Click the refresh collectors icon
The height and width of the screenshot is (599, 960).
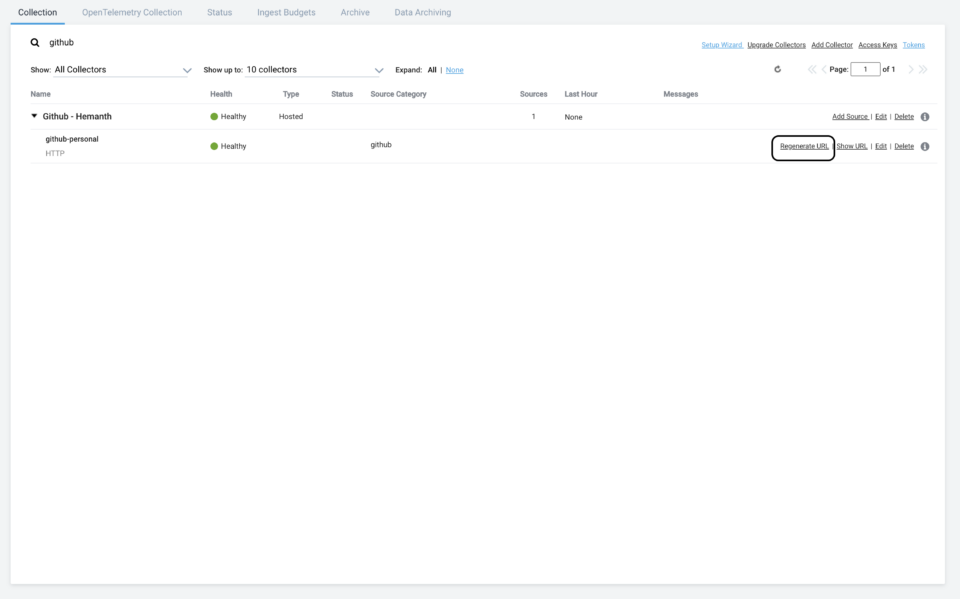pos(778,69)
